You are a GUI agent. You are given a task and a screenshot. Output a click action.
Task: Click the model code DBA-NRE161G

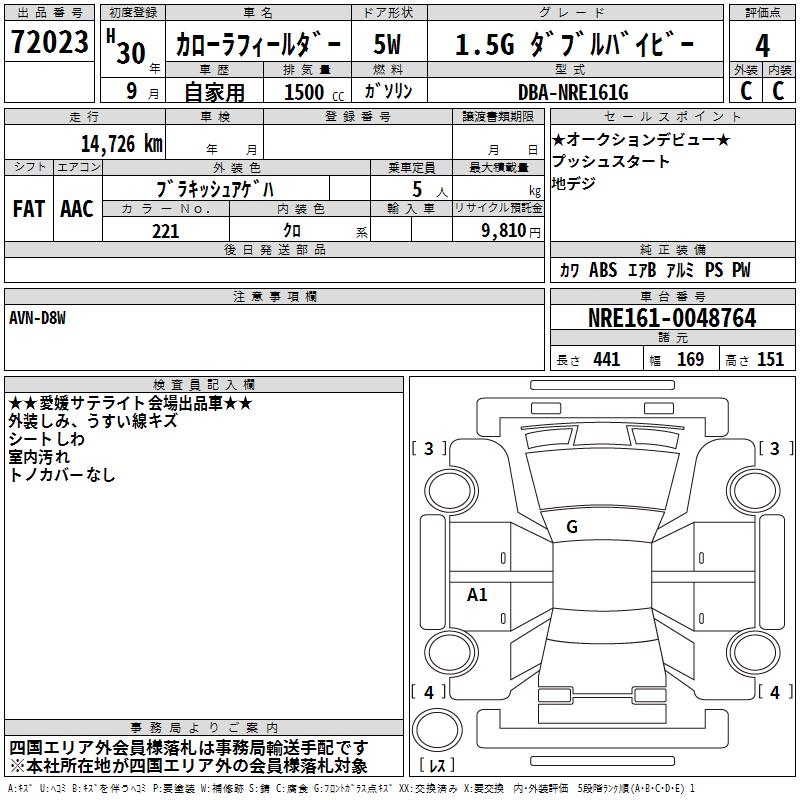(573, 92)
